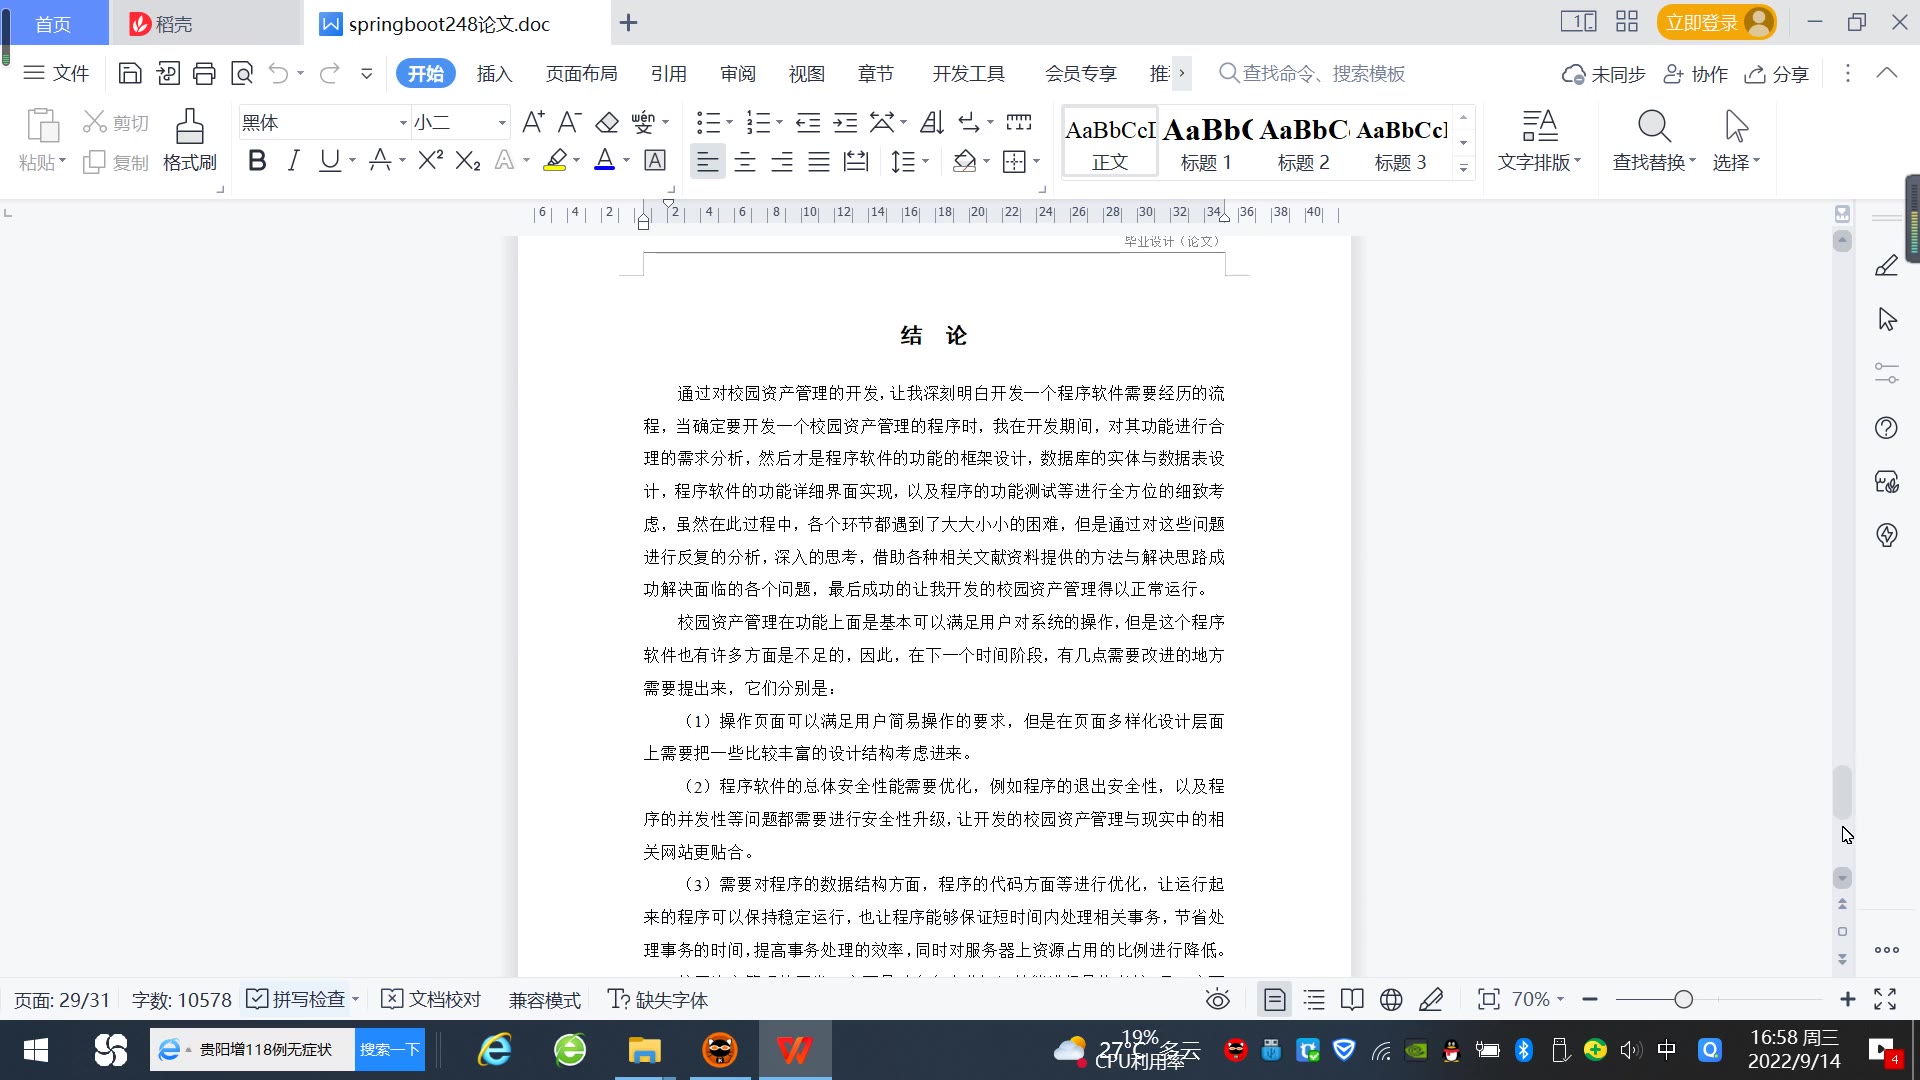1920x1080 pixels.
Task: Expand line spacing options dropdown
Action: point(926,161)
